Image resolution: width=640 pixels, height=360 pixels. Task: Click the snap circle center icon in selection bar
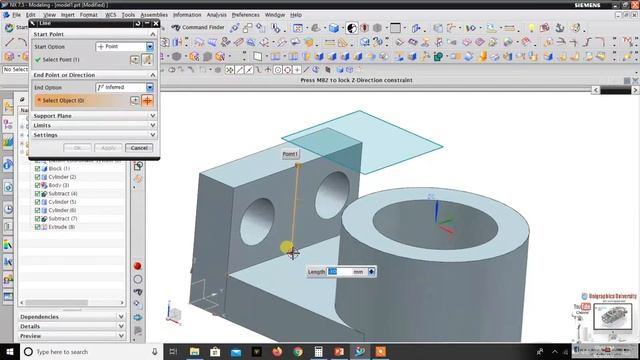click(x=278, y=70)
